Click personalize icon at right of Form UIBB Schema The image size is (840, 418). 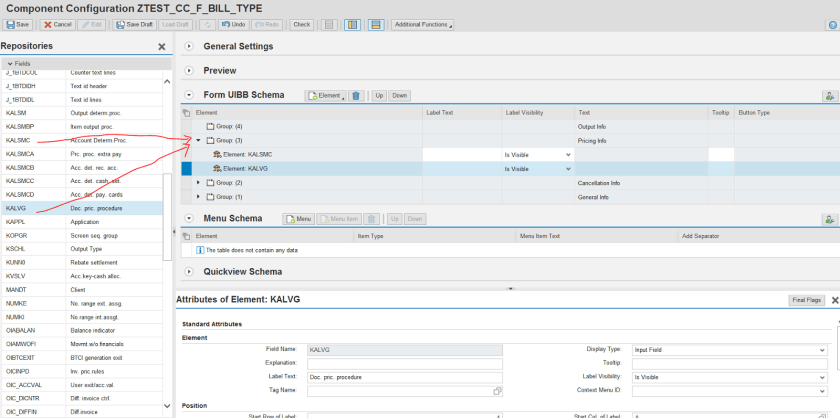pos(828,96)
